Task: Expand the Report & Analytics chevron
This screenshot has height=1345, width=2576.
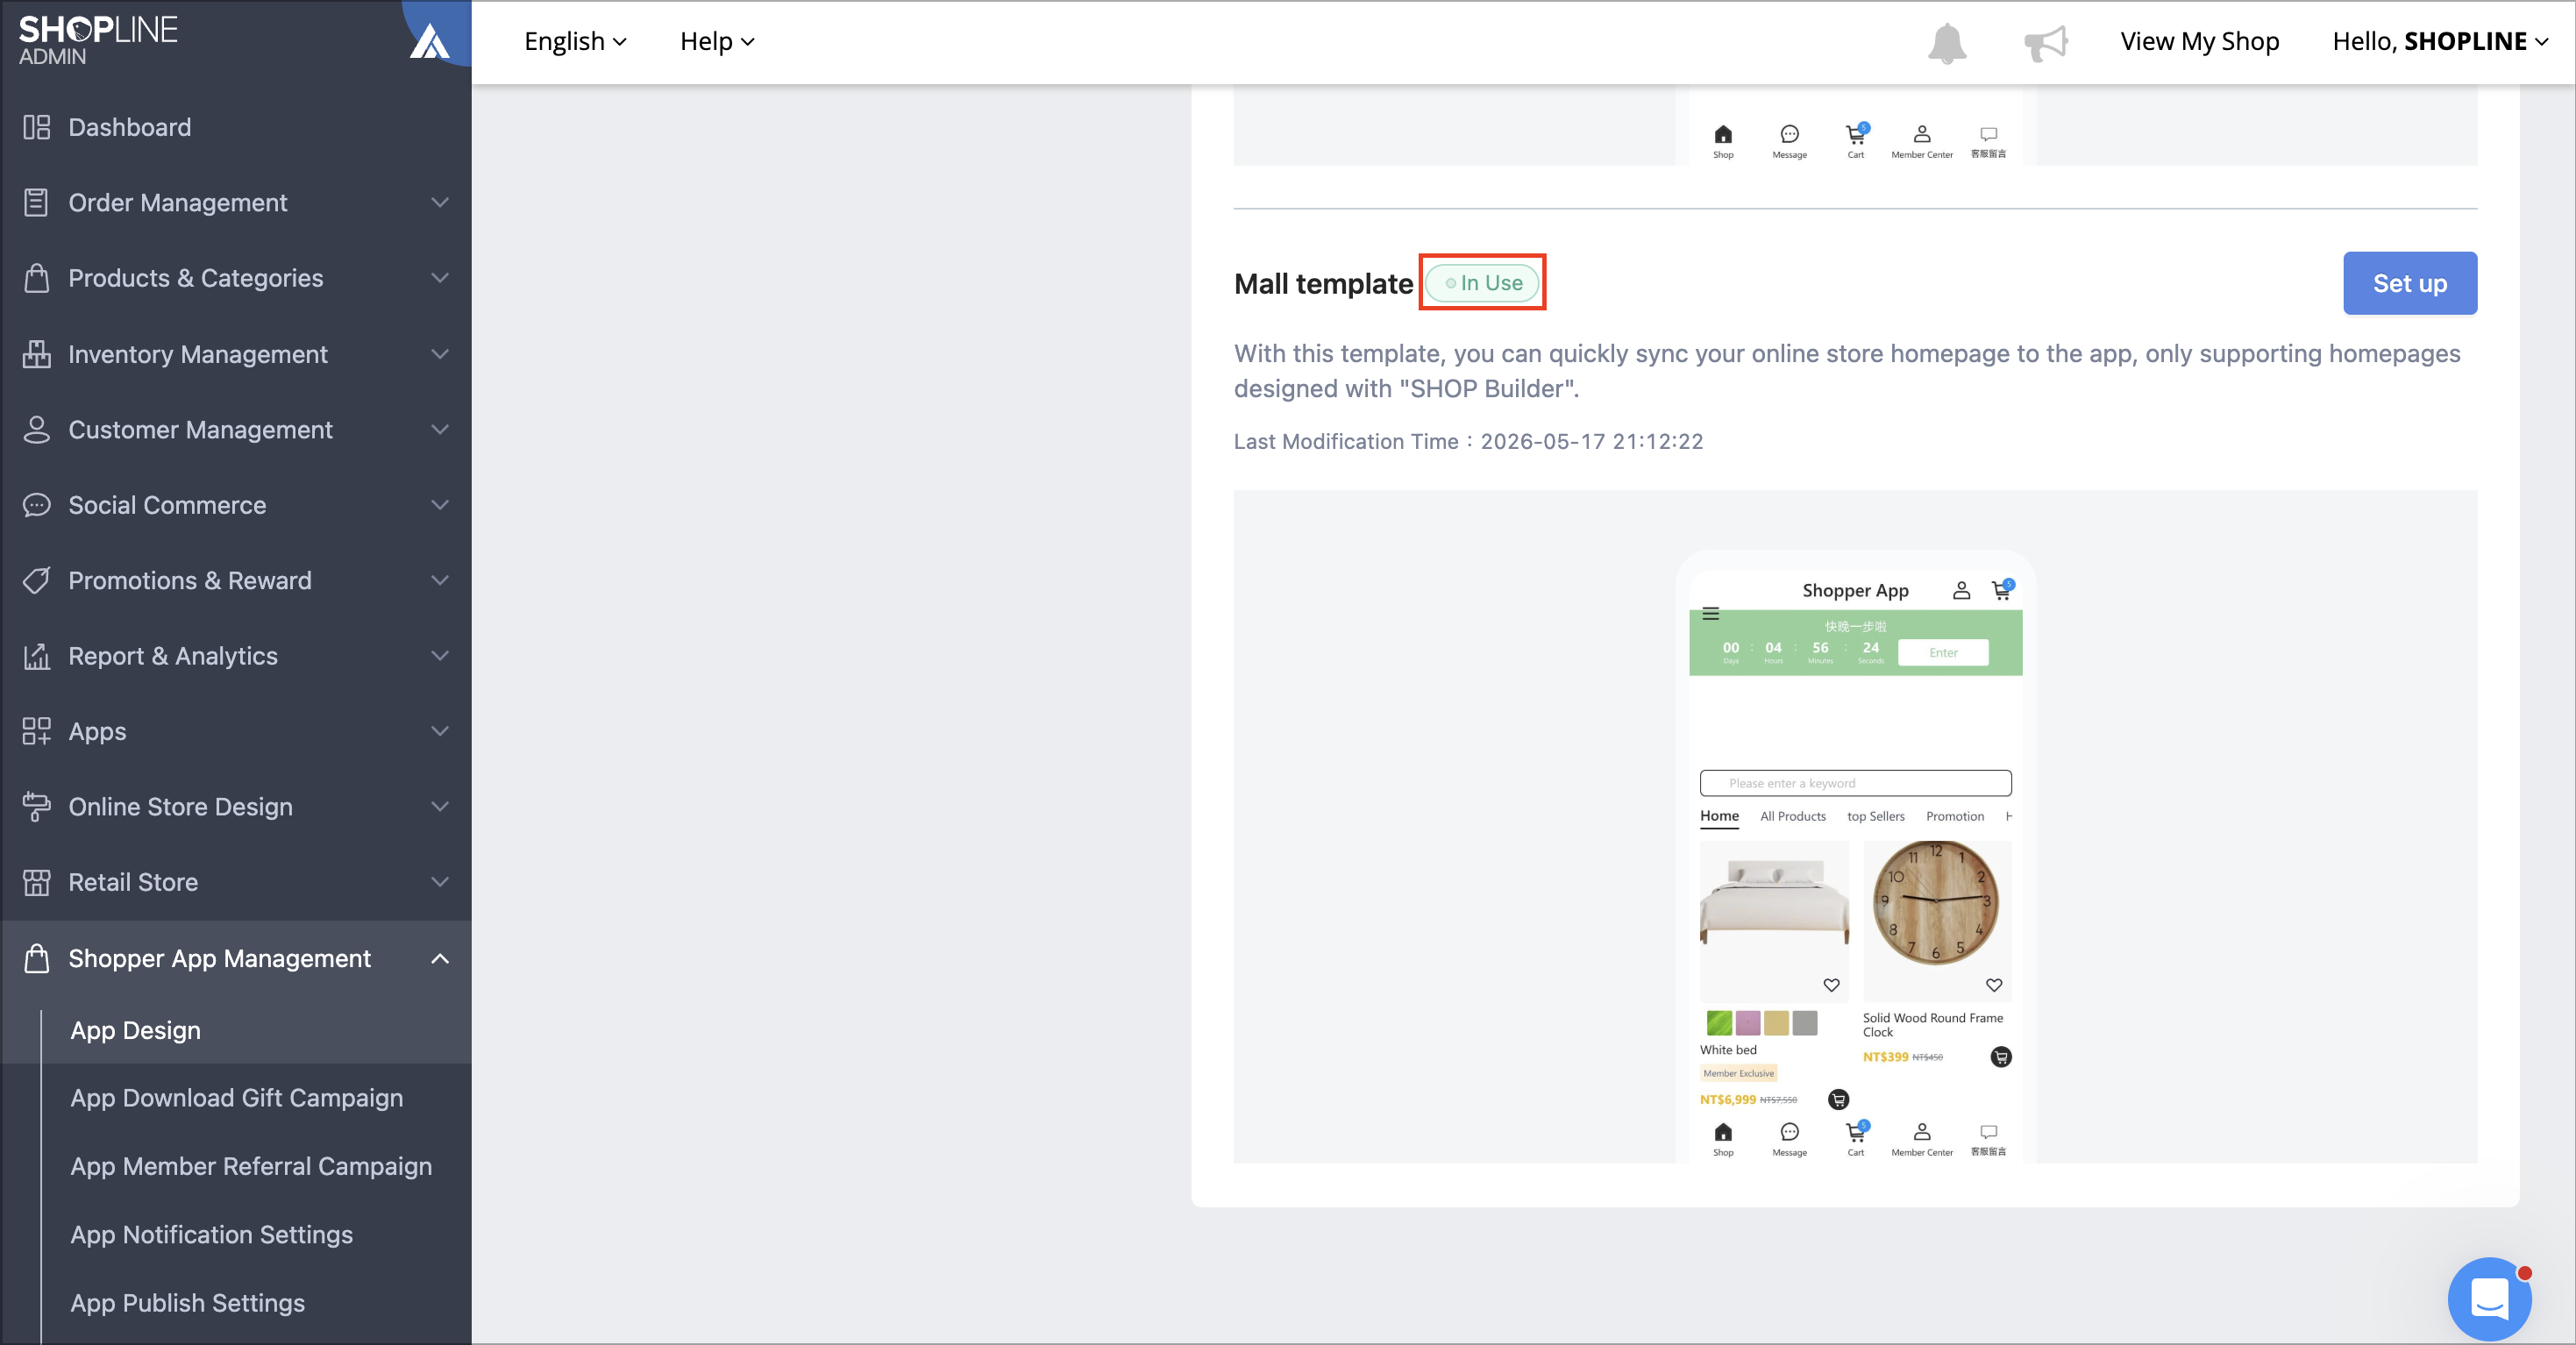Action: click(x=440, y=656)
